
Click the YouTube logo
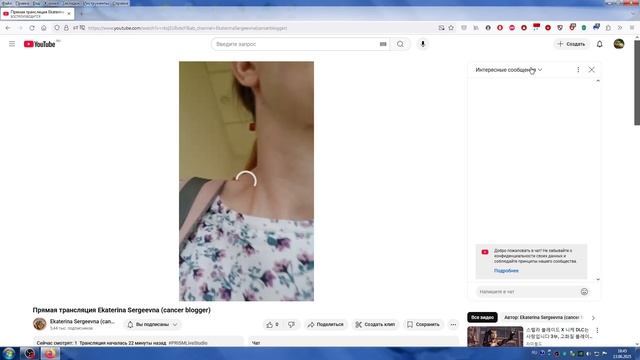pyautogui.click(x=40, y=44)
